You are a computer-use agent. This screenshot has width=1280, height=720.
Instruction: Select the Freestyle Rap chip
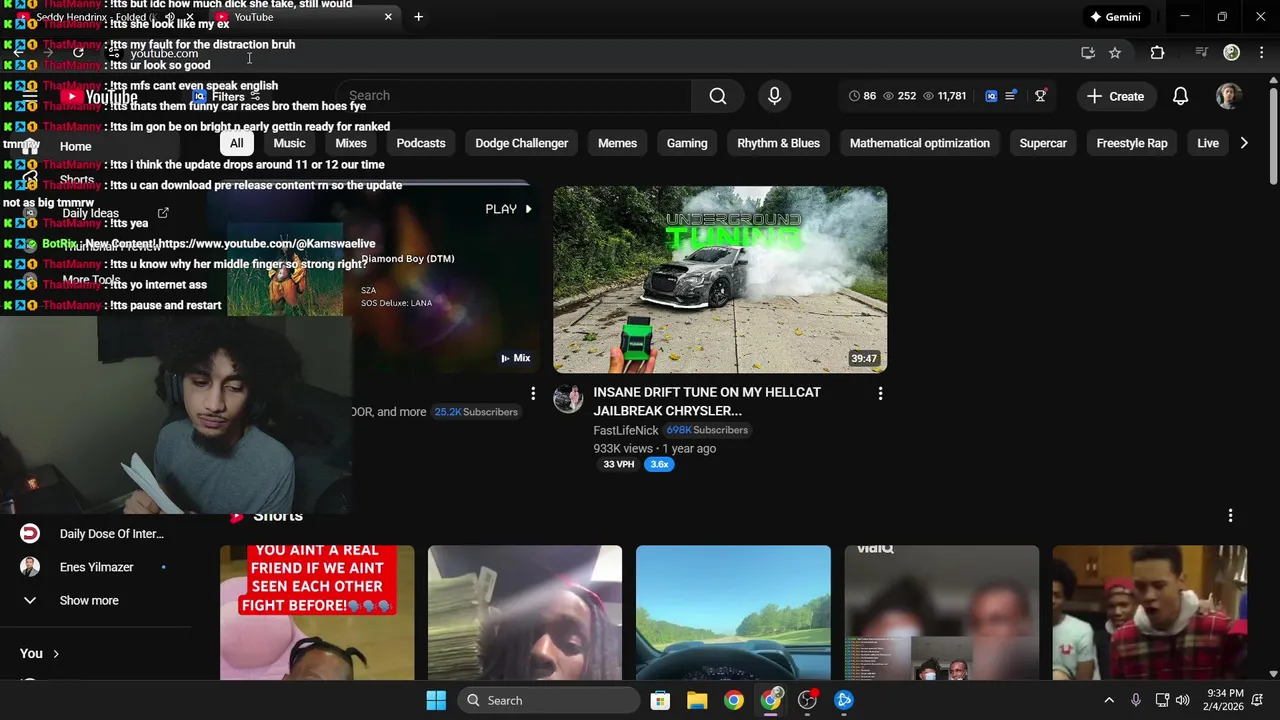tap(1132, 143)
